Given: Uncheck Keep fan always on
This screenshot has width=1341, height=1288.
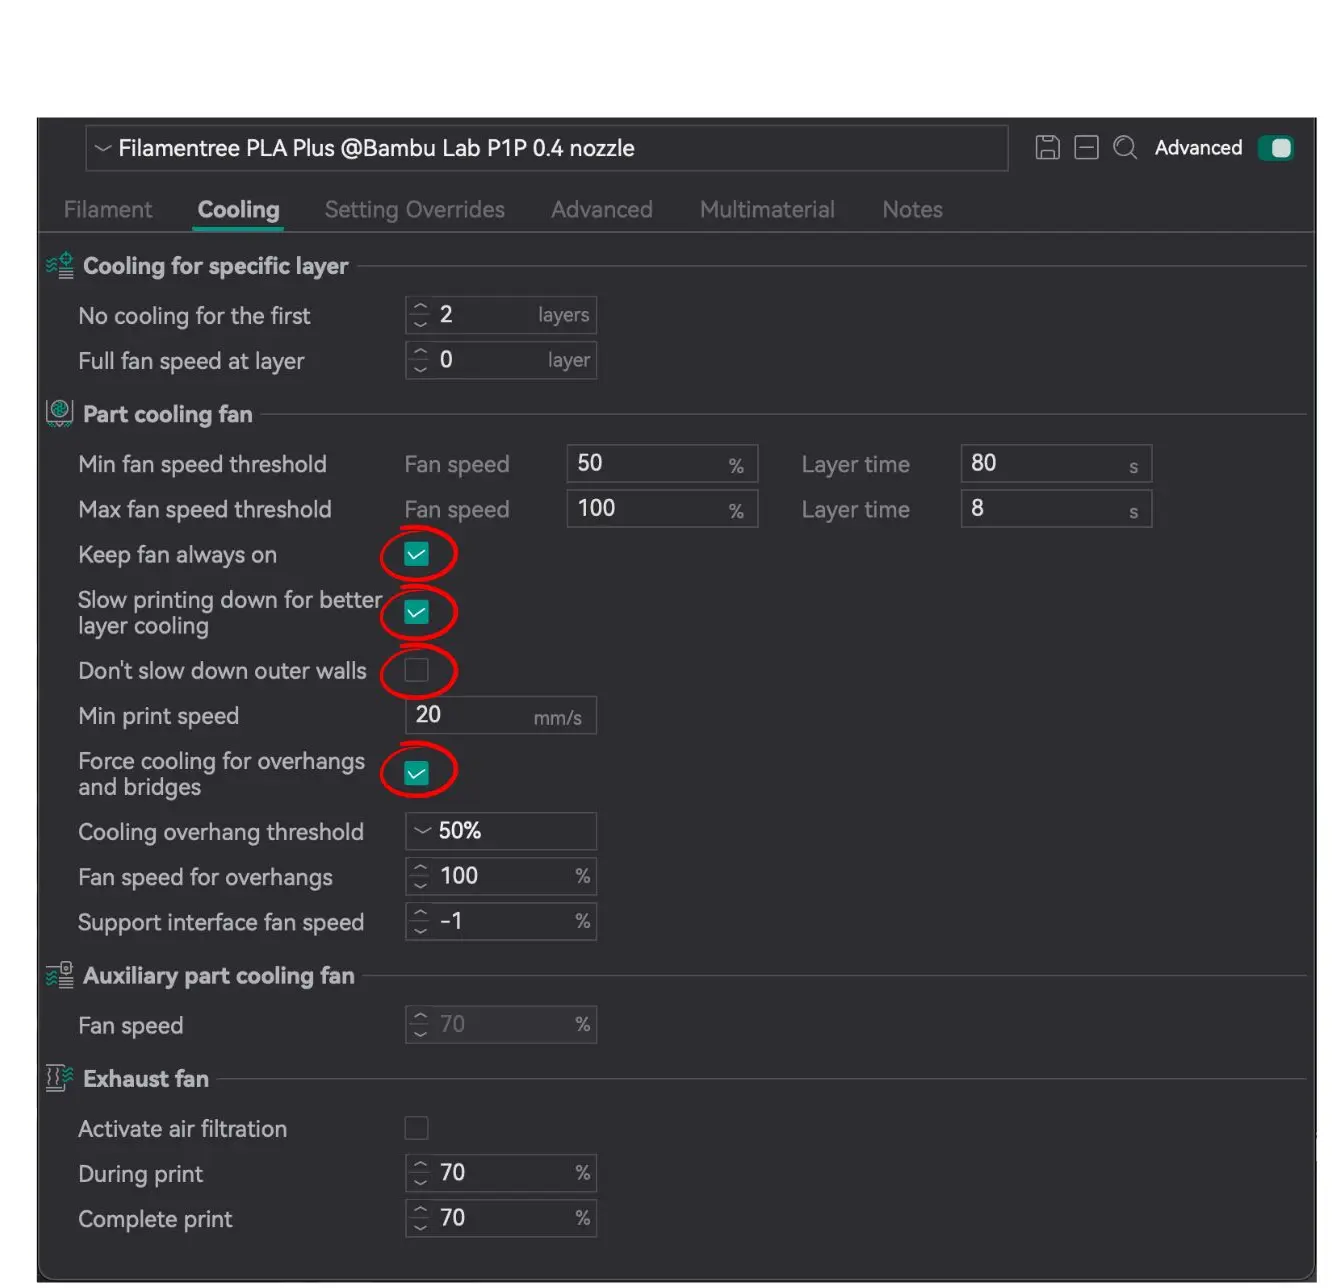Looking at the screenshot, I should pos(416,554).
